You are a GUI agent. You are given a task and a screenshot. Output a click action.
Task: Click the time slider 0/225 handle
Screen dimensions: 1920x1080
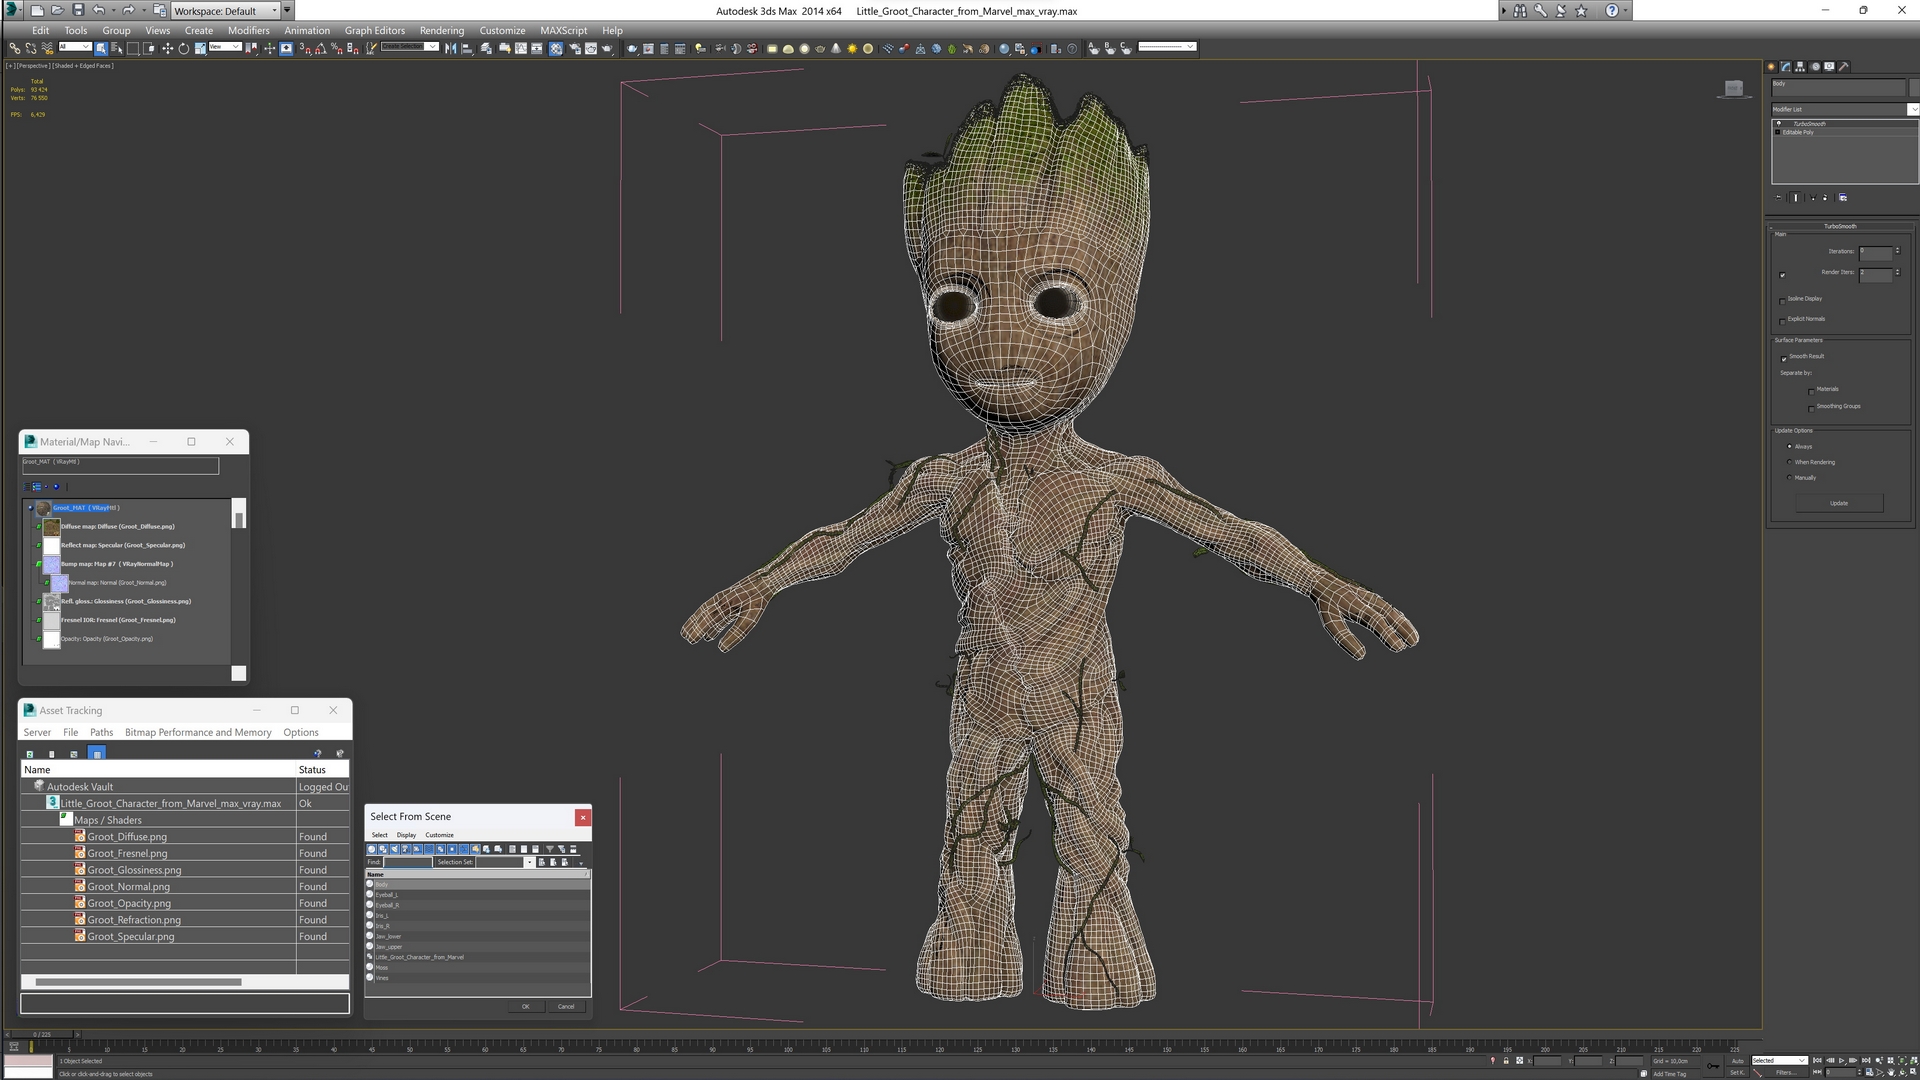(43, 1034)
